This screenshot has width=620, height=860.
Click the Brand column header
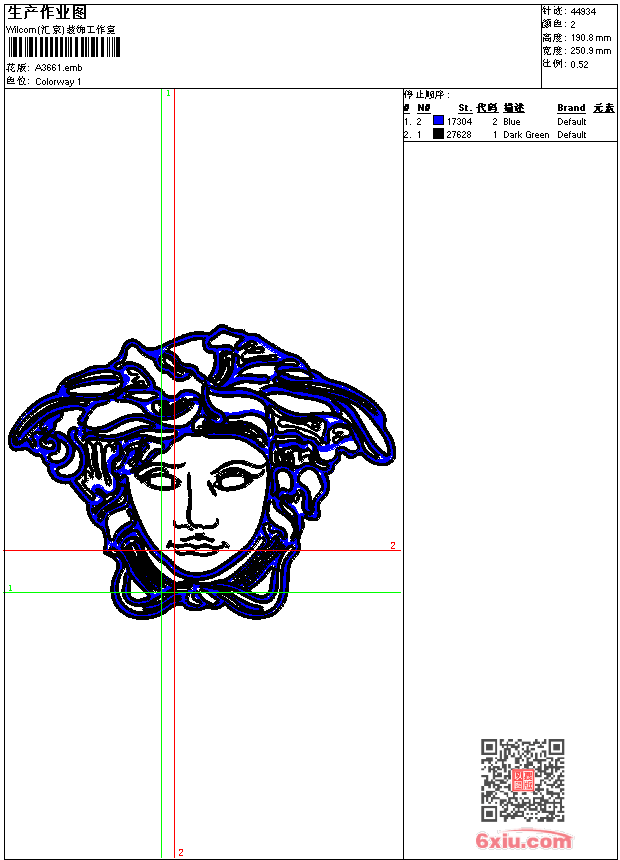point(571,108)
